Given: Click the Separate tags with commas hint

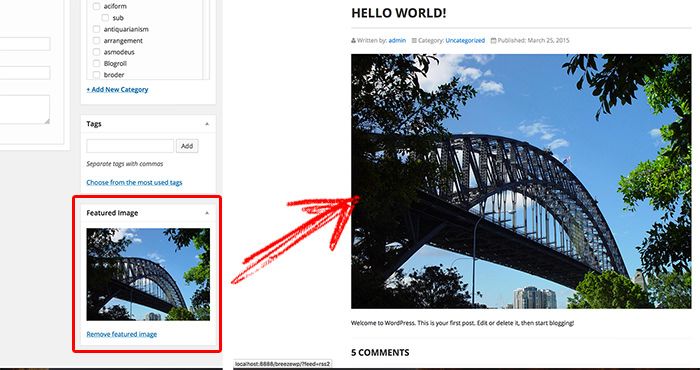Looking at the screenshot, I should click(125, 164).
